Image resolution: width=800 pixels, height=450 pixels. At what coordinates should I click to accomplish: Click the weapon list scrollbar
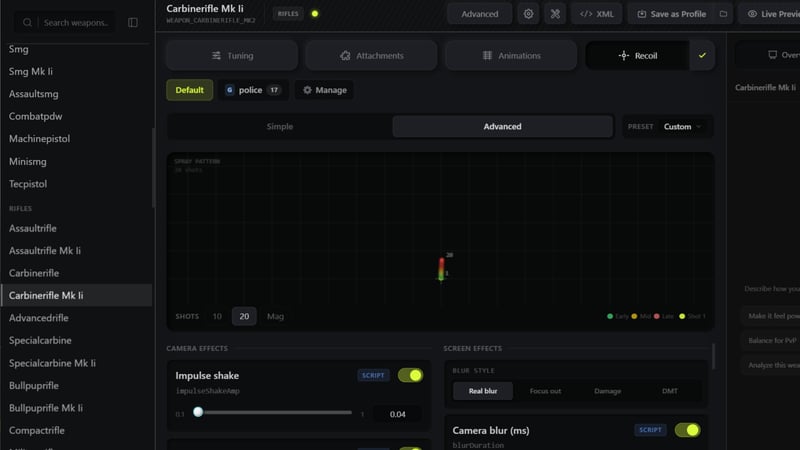click(154, 167)
